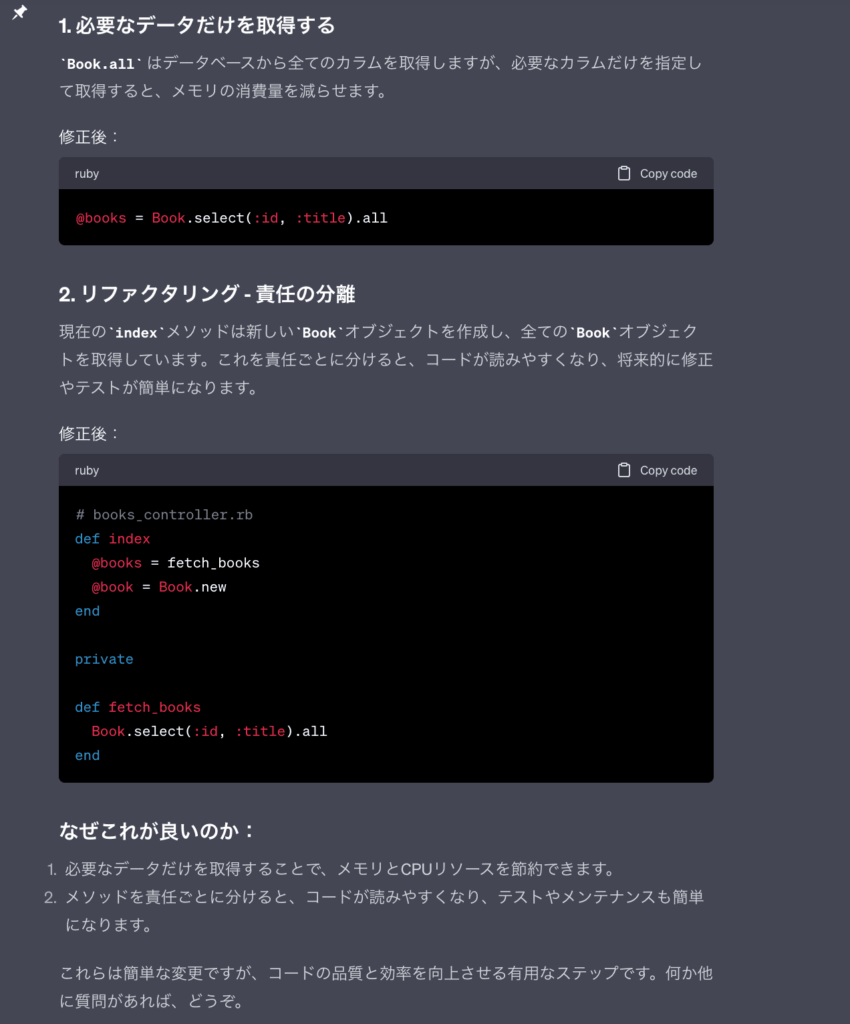Viewport: 850px width, 1024px height.
Task: Click the clipboard icon on the first code block
Action: (x=622, y=172)
